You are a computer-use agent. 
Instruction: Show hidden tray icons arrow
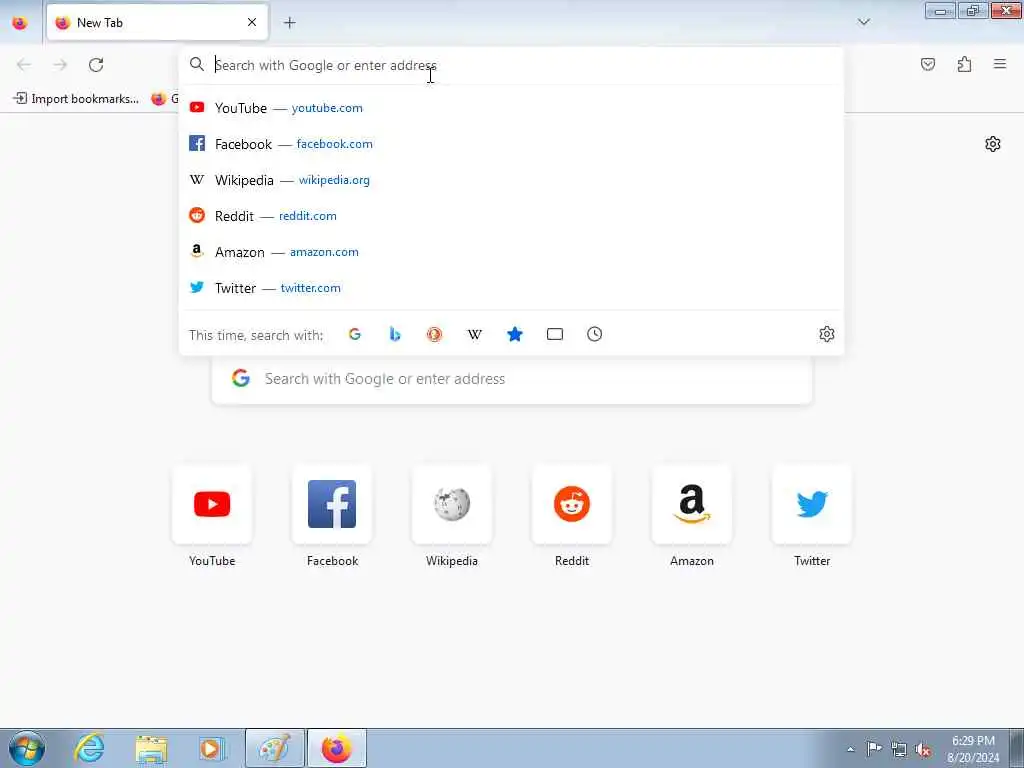tap(850, 749)
